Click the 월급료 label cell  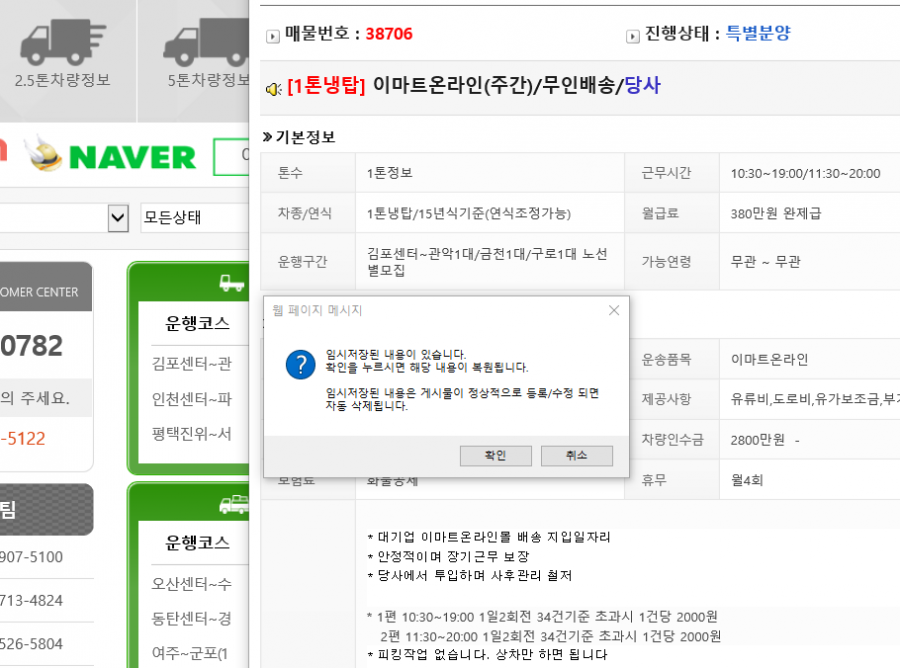tap(672, 213)
